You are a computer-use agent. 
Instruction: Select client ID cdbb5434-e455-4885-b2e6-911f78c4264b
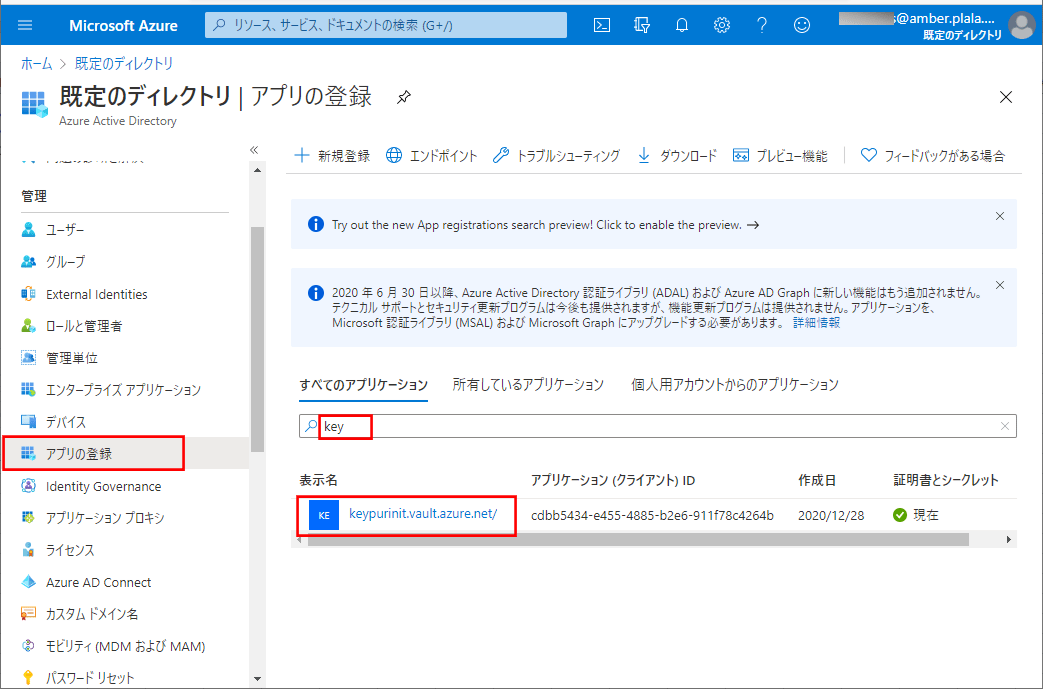tap(652, 515)
